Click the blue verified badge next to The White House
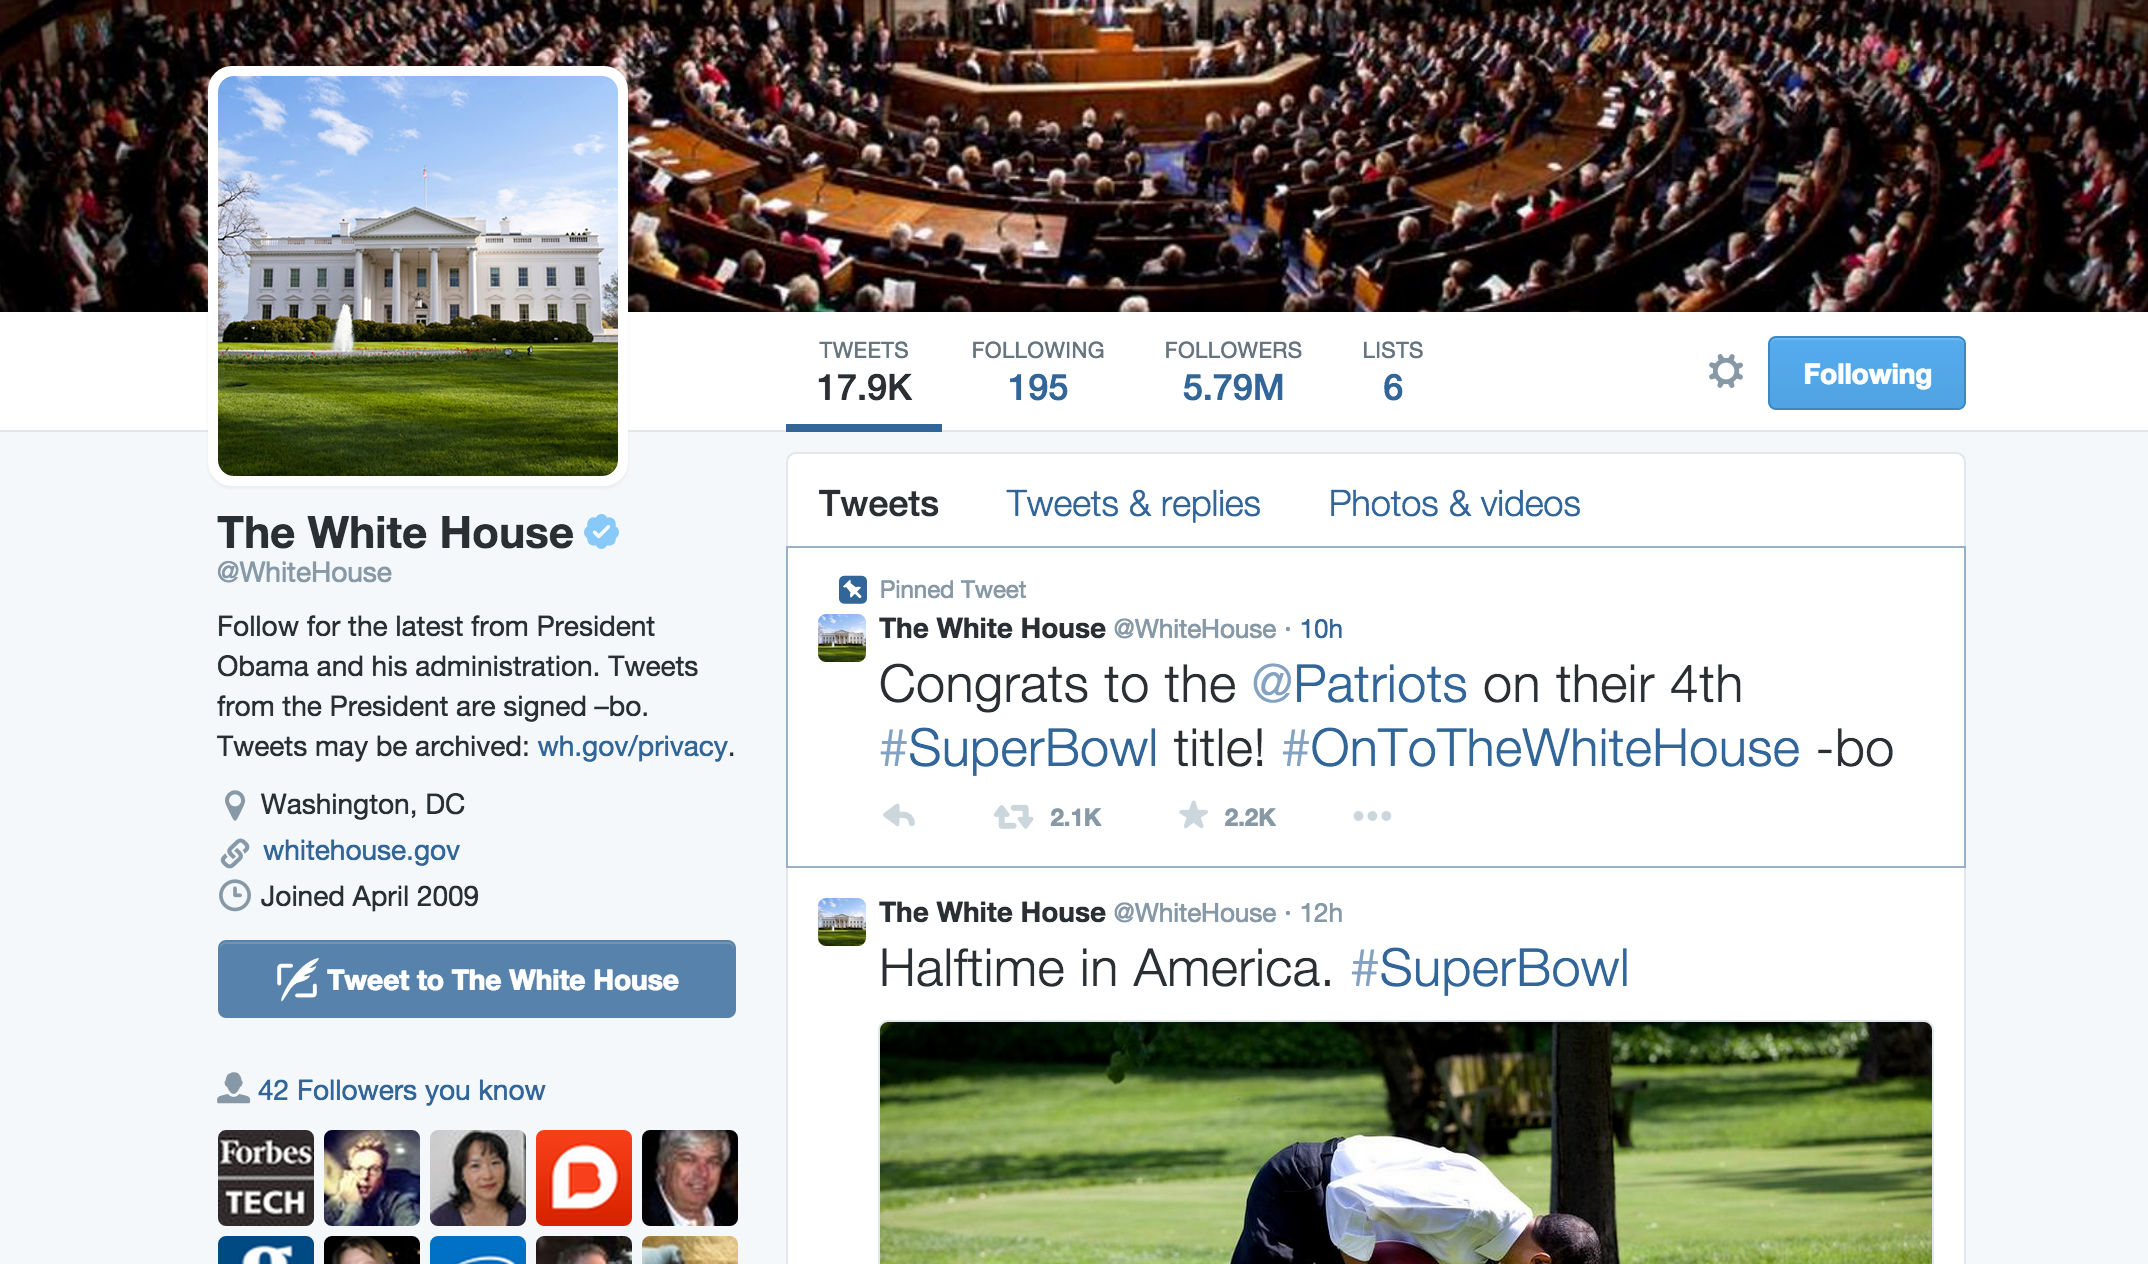 [601, 531]
